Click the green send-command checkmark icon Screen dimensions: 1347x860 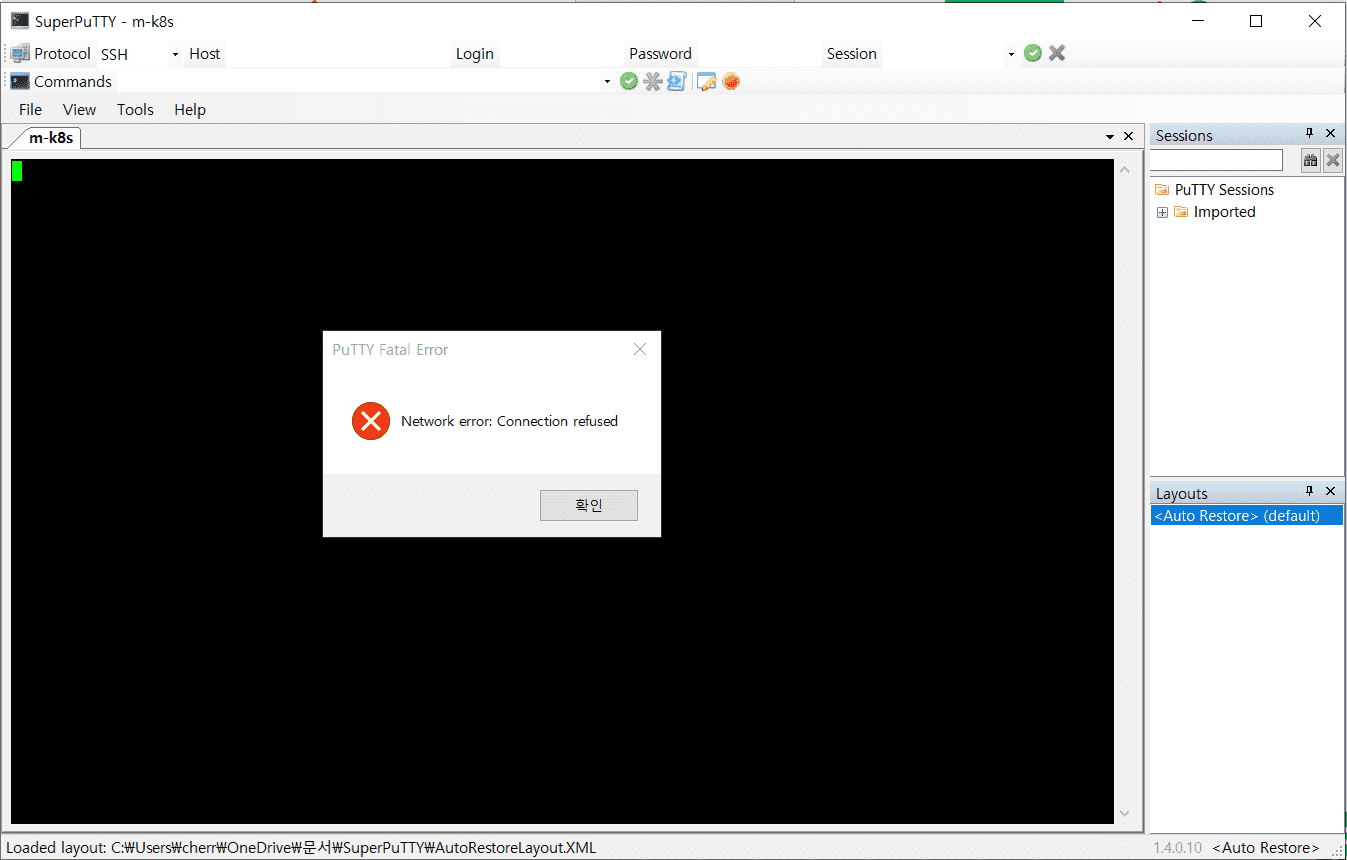coord(629,81)
